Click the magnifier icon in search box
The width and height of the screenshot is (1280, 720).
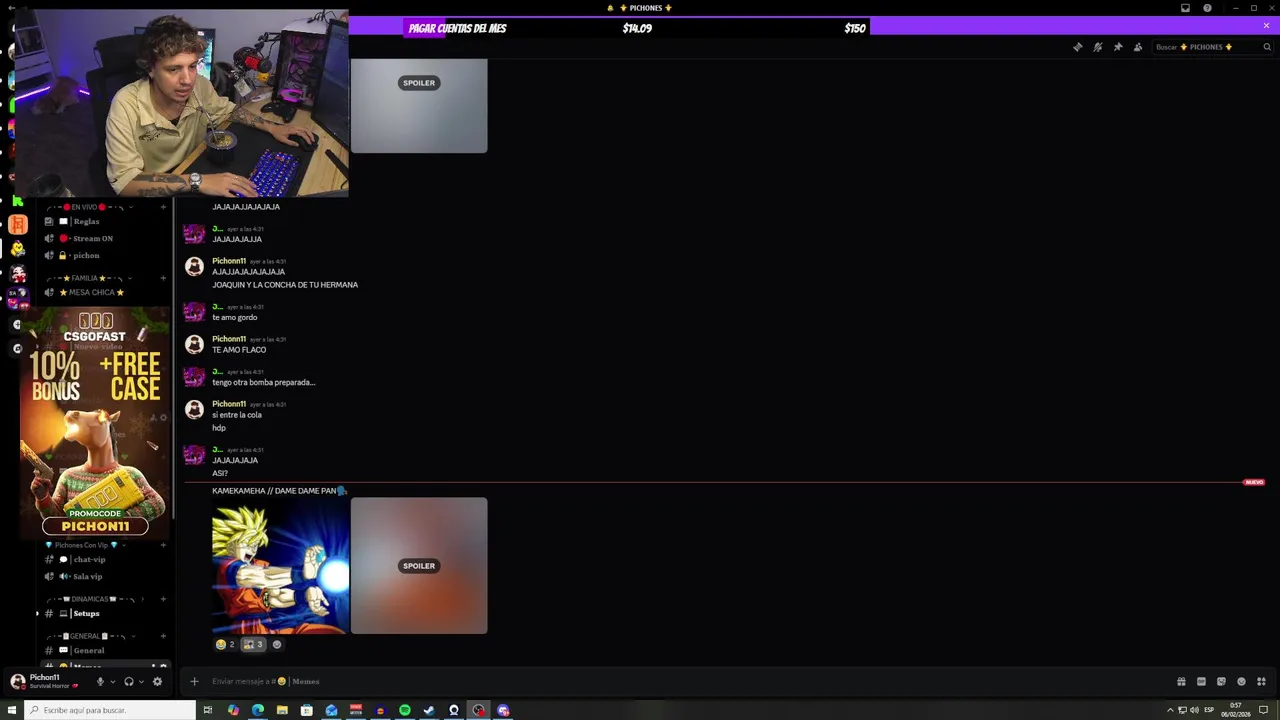(1267, 47)
